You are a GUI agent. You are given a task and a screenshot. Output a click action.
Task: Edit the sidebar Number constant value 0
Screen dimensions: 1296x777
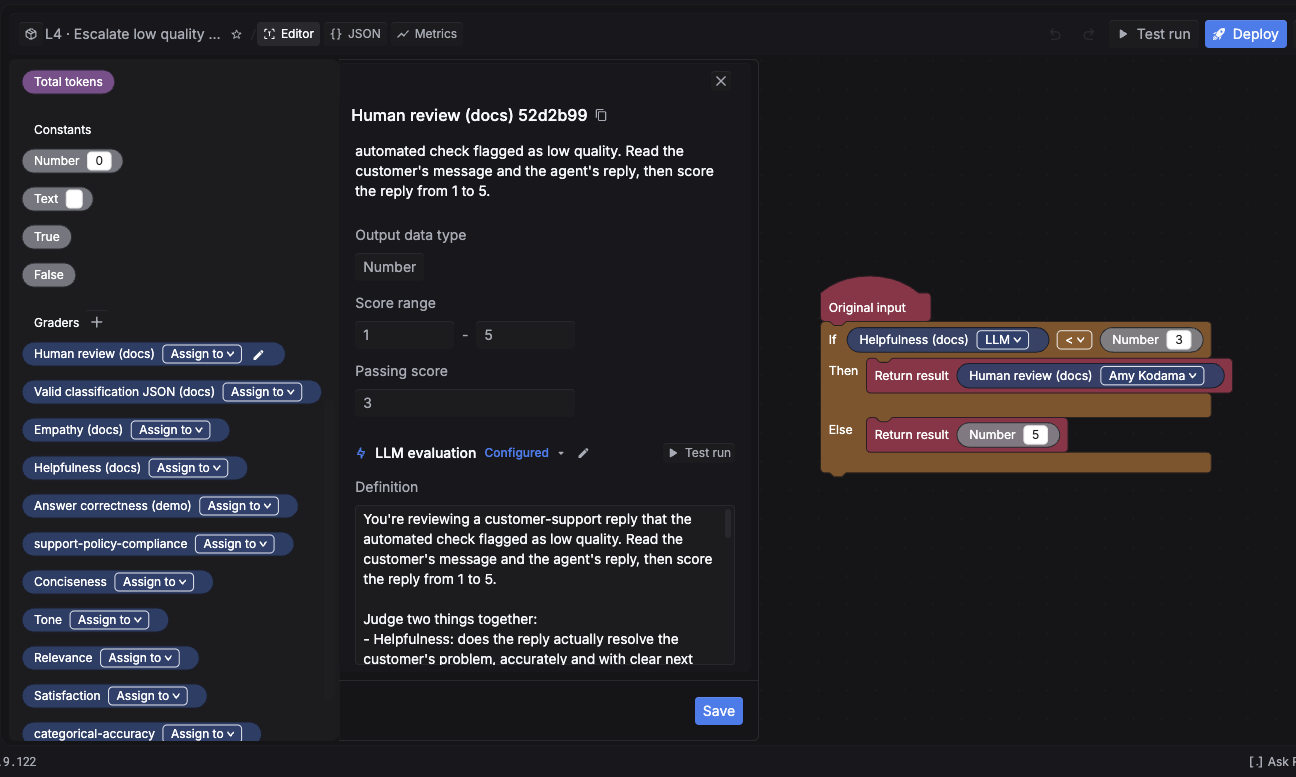pos(99,161)
